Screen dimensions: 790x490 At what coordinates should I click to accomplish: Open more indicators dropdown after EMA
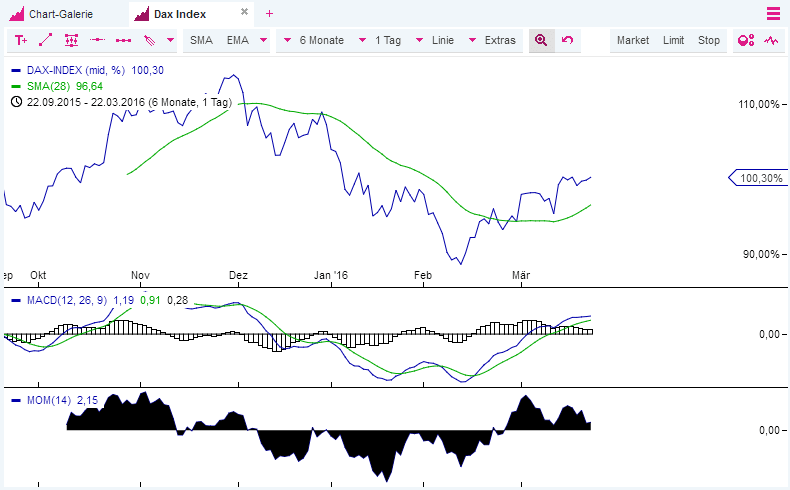coord(263,40)
